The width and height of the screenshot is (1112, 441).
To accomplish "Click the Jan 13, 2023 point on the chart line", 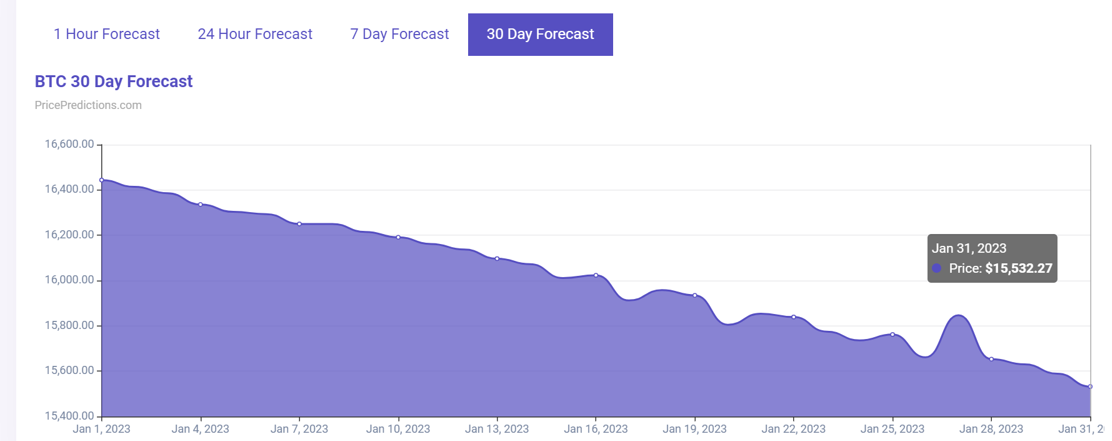I will tap(497, 259).
